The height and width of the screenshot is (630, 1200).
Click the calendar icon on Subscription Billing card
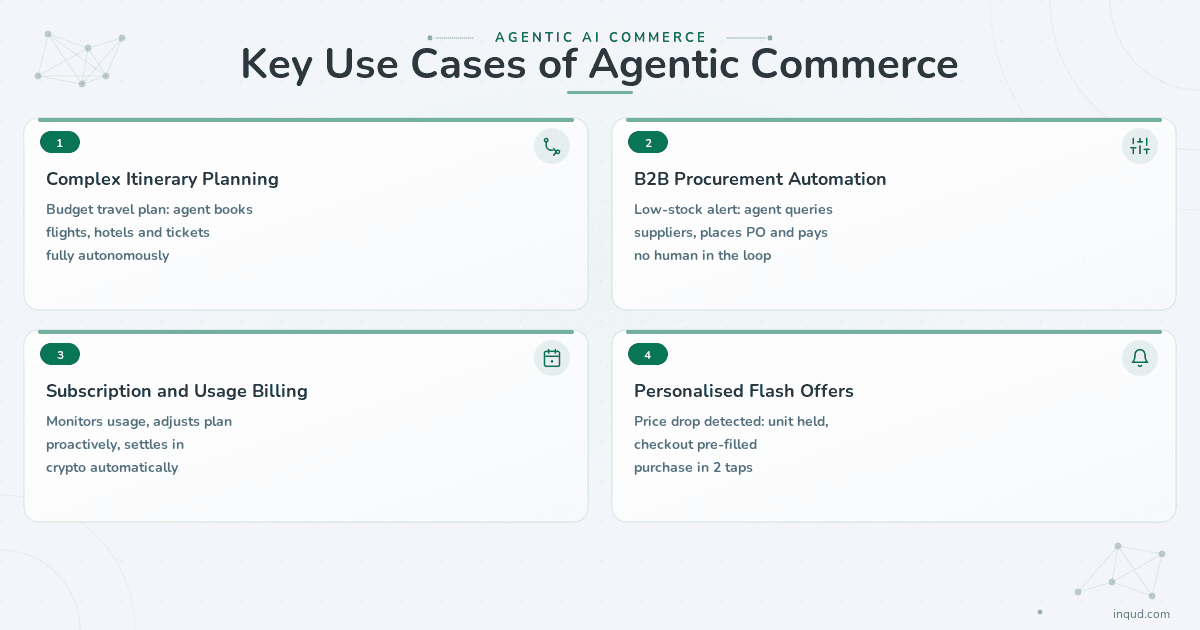pyautogui.click(x=552, y=358)
